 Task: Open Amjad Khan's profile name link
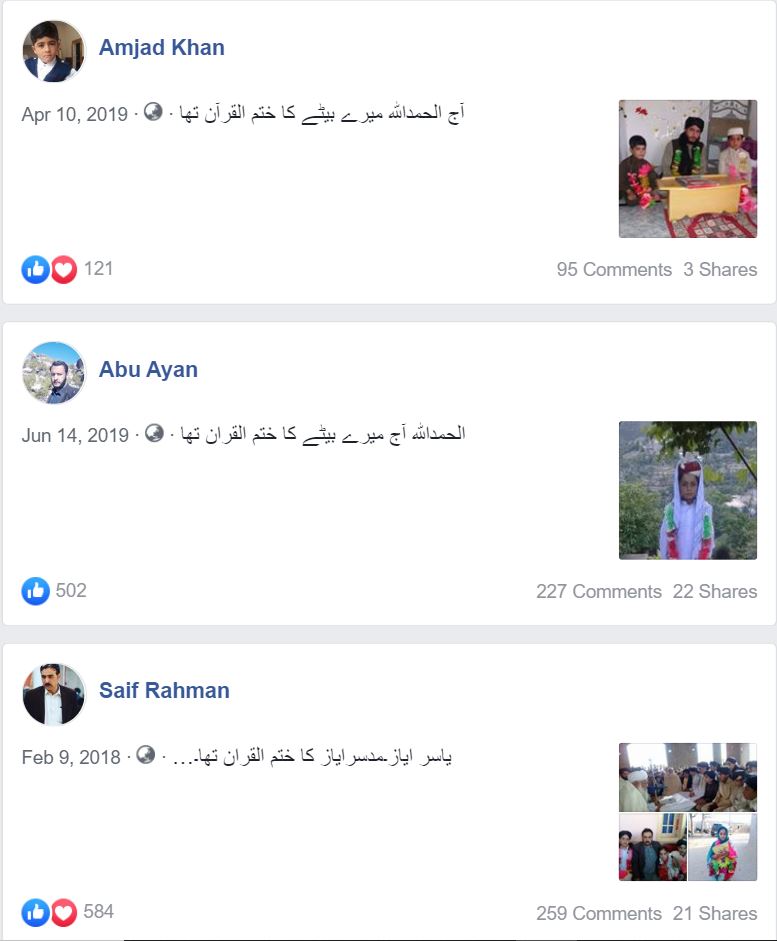click(162, 47)
